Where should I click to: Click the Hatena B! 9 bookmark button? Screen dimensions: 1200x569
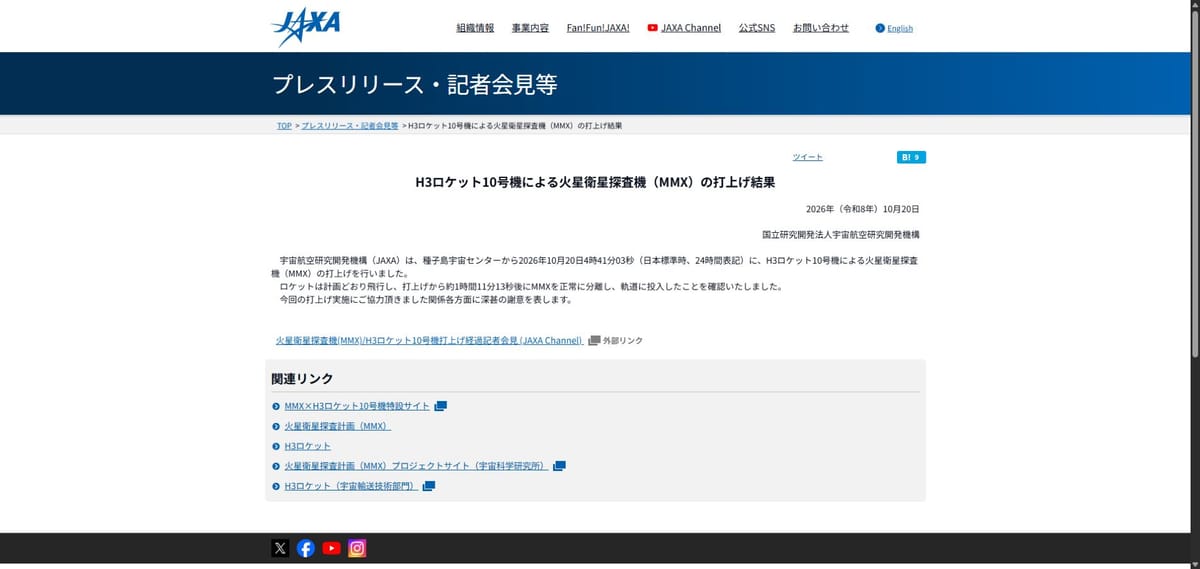[x=911, y=157]
